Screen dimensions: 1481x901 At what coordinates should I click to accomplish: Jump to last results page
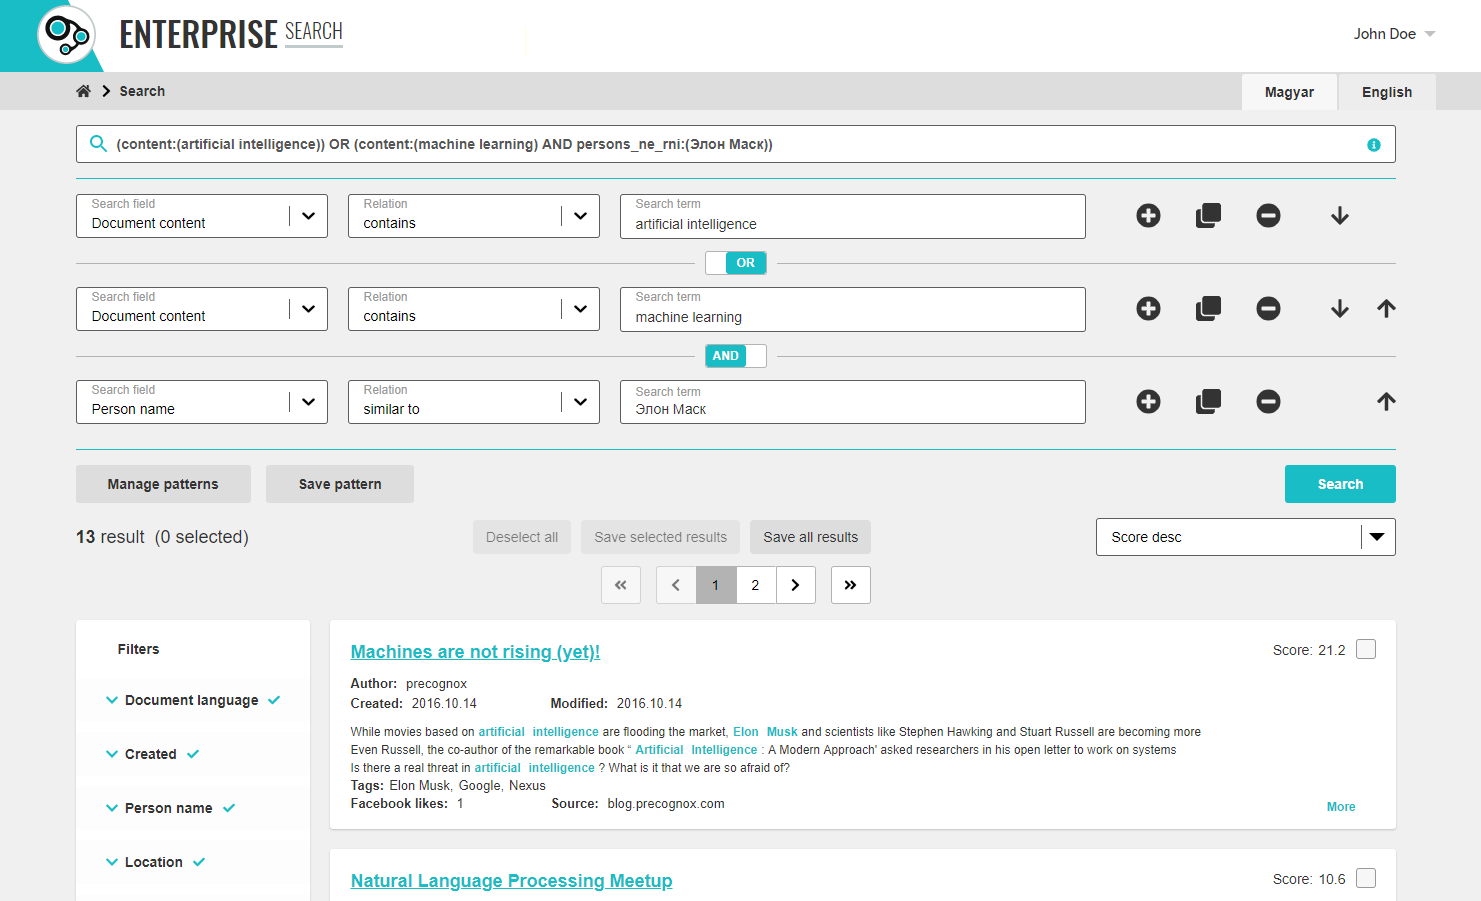(850, 585)
